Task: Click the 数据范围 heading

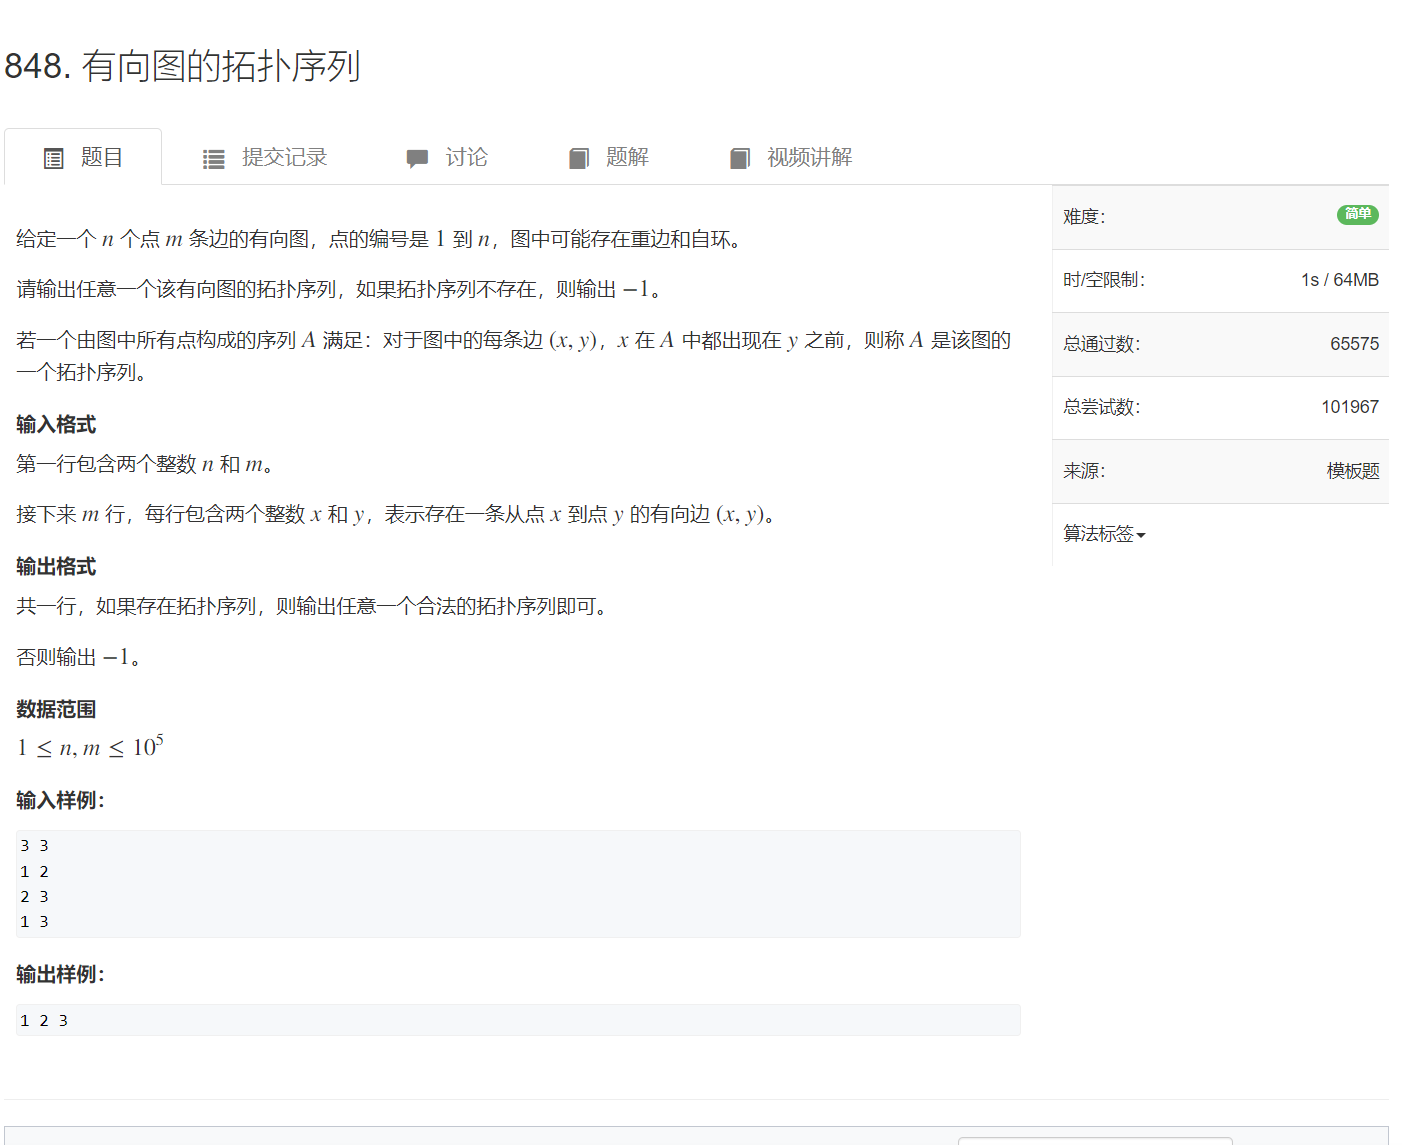Action: 56,709
